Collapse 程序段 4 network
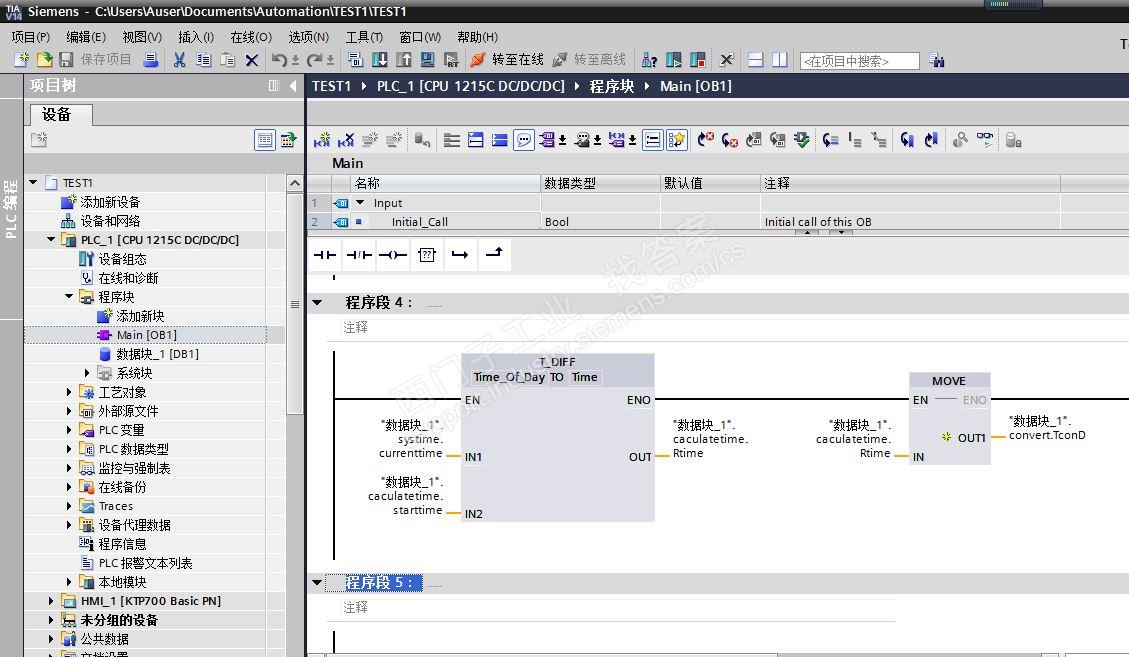1129x657 pixels. (x=317, y=303)
